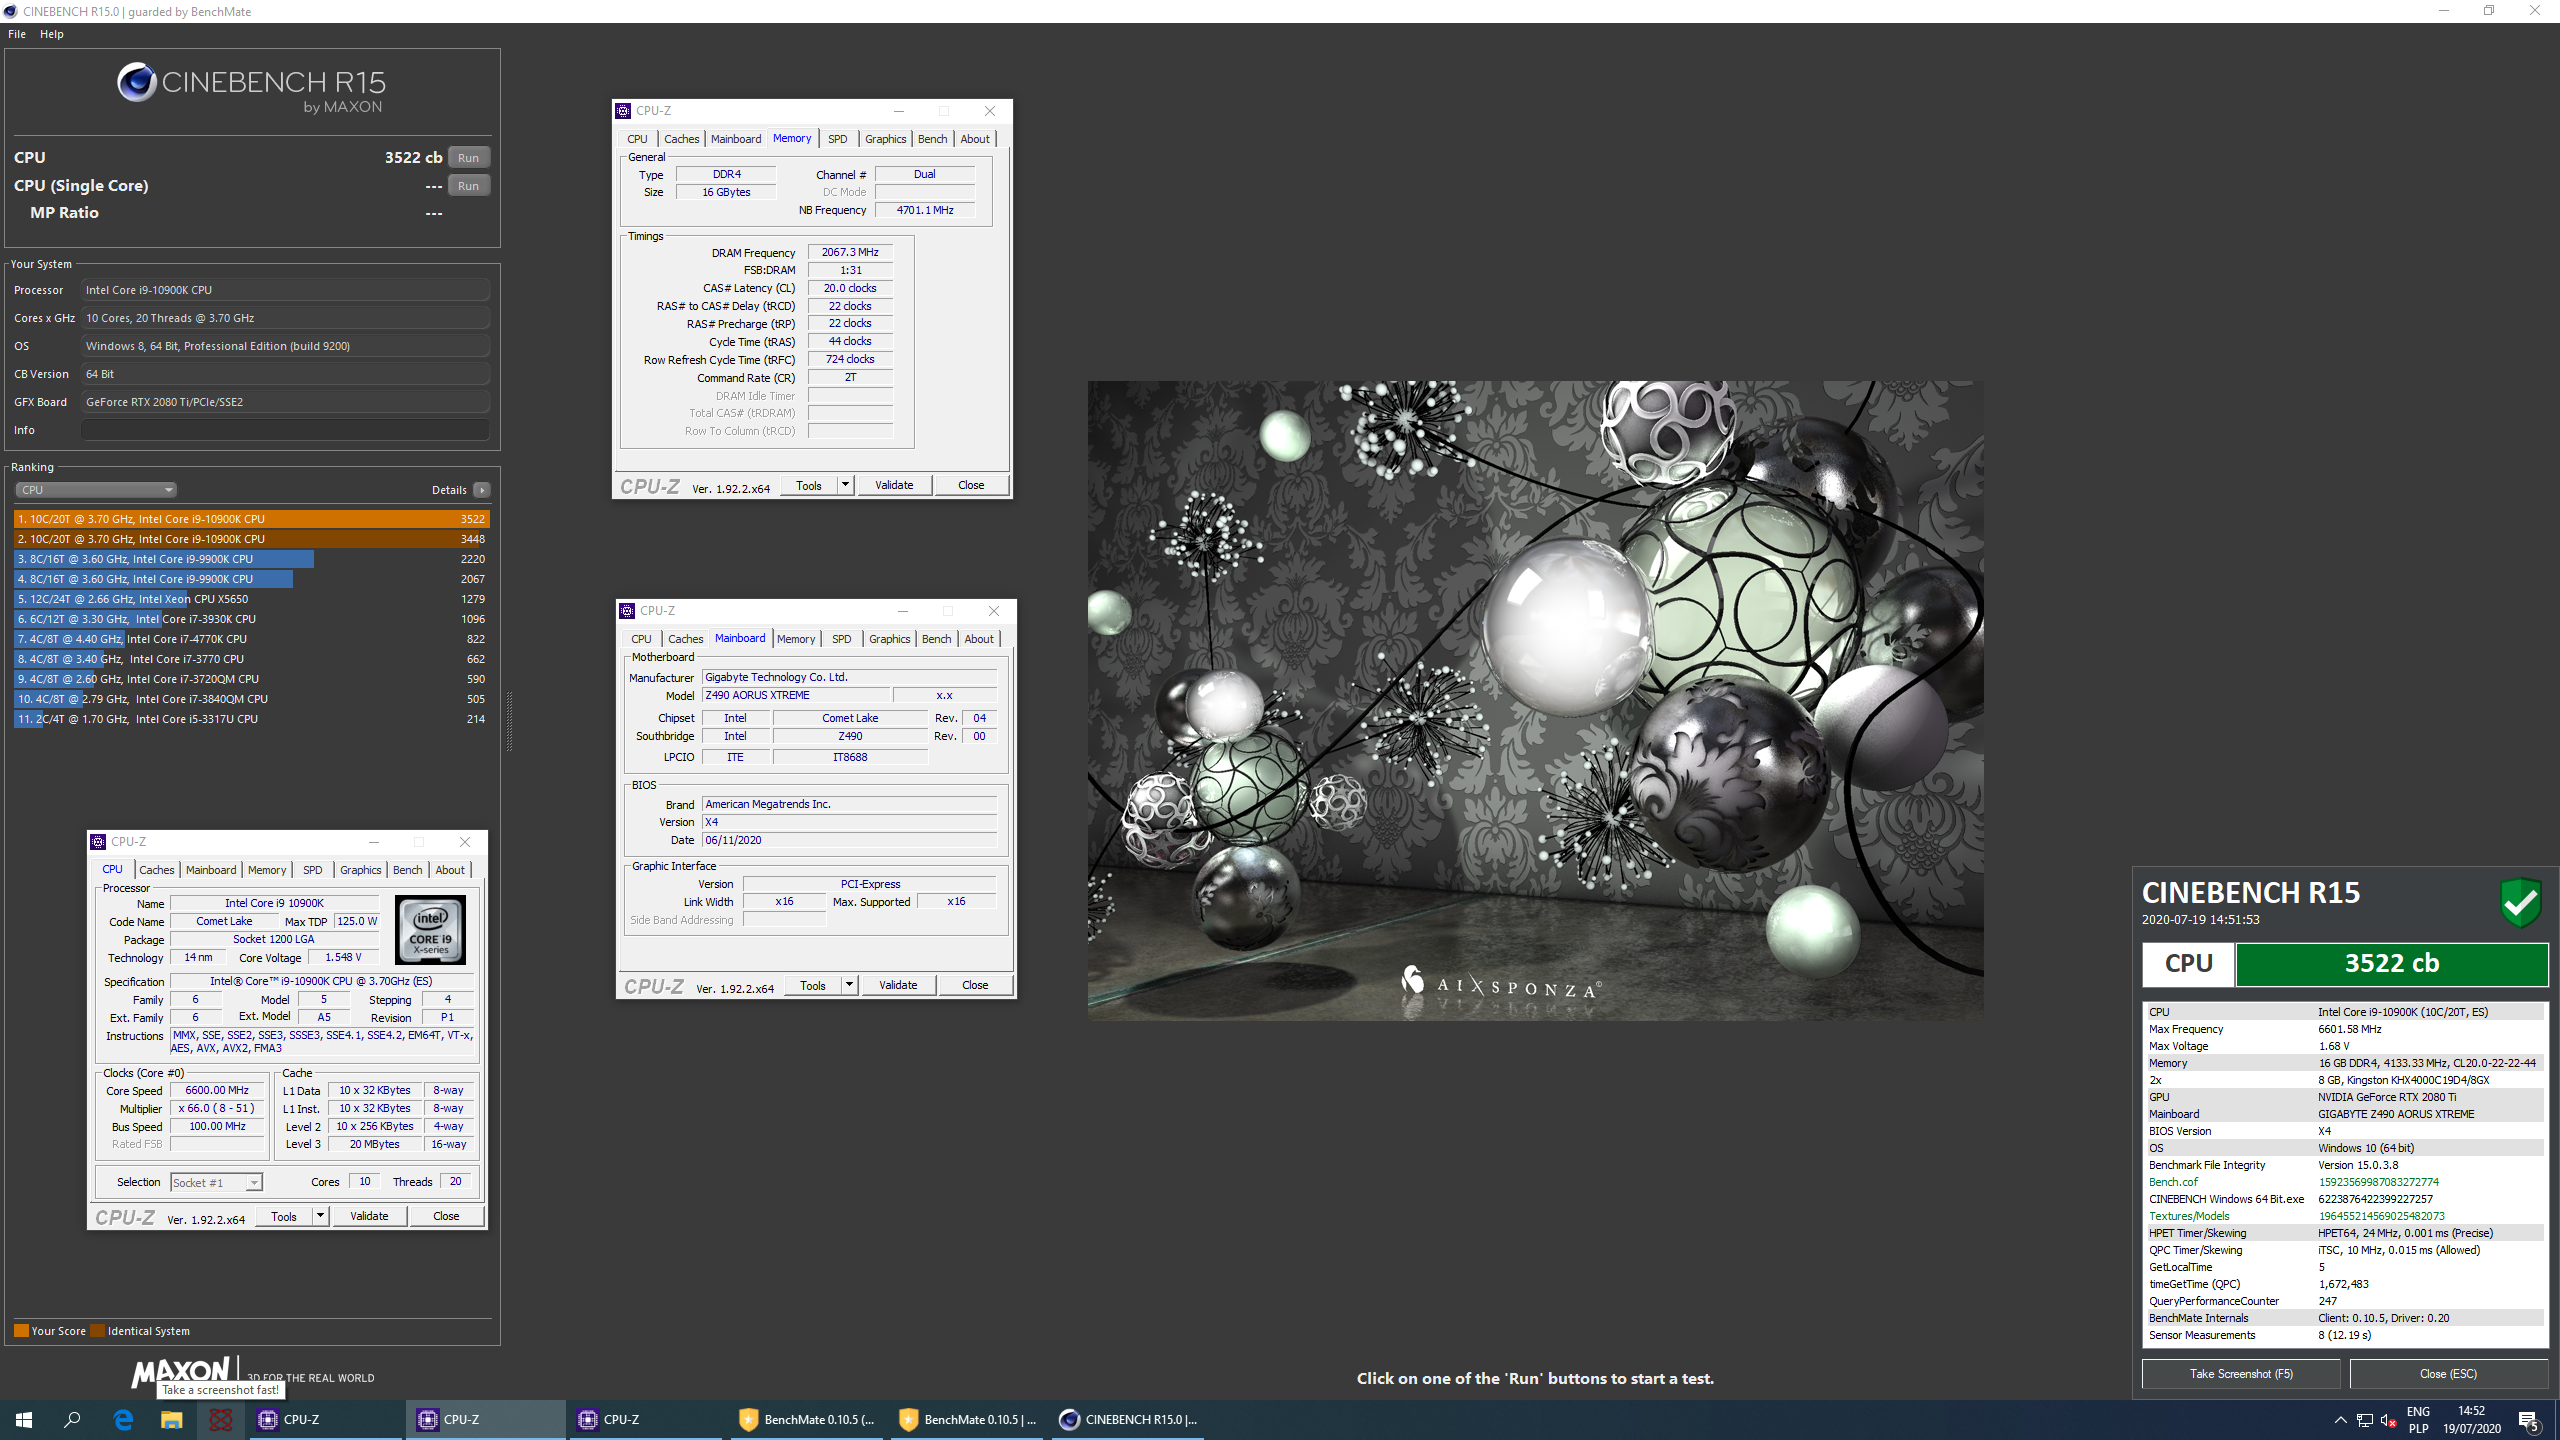Click Close in Mainboard CPU-Z window

point(975,985)
